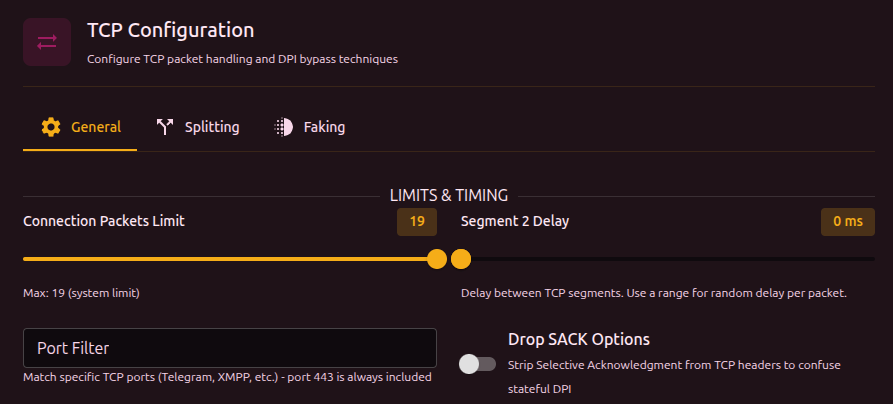Click the Connection Packets Limit slider handle
Viewport: 893px width, 404px height.
[x=437, y=259]
